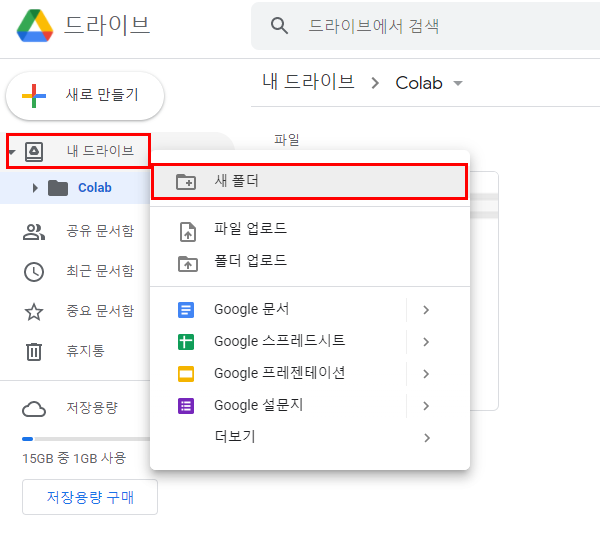Click the 파일 section heading
This screenshot has height=544, width=600.
pyautogui.click(x=287, y=140)
